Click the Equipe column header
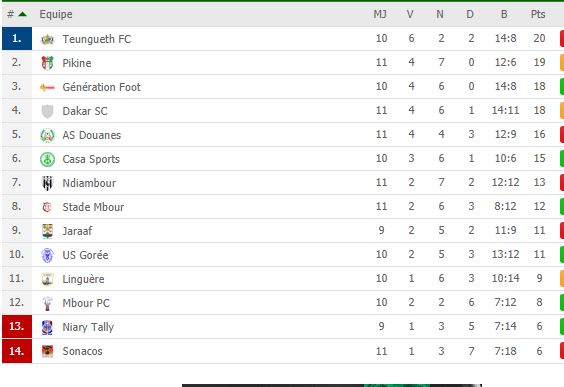The image size is (564, 387). tap(56, 14)
